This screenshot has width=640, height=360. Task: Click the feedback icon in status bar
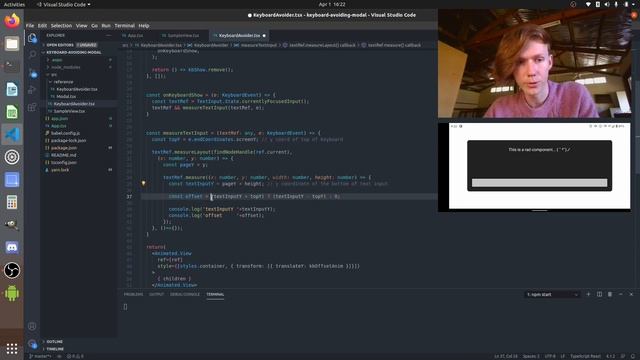pos(623,356)
